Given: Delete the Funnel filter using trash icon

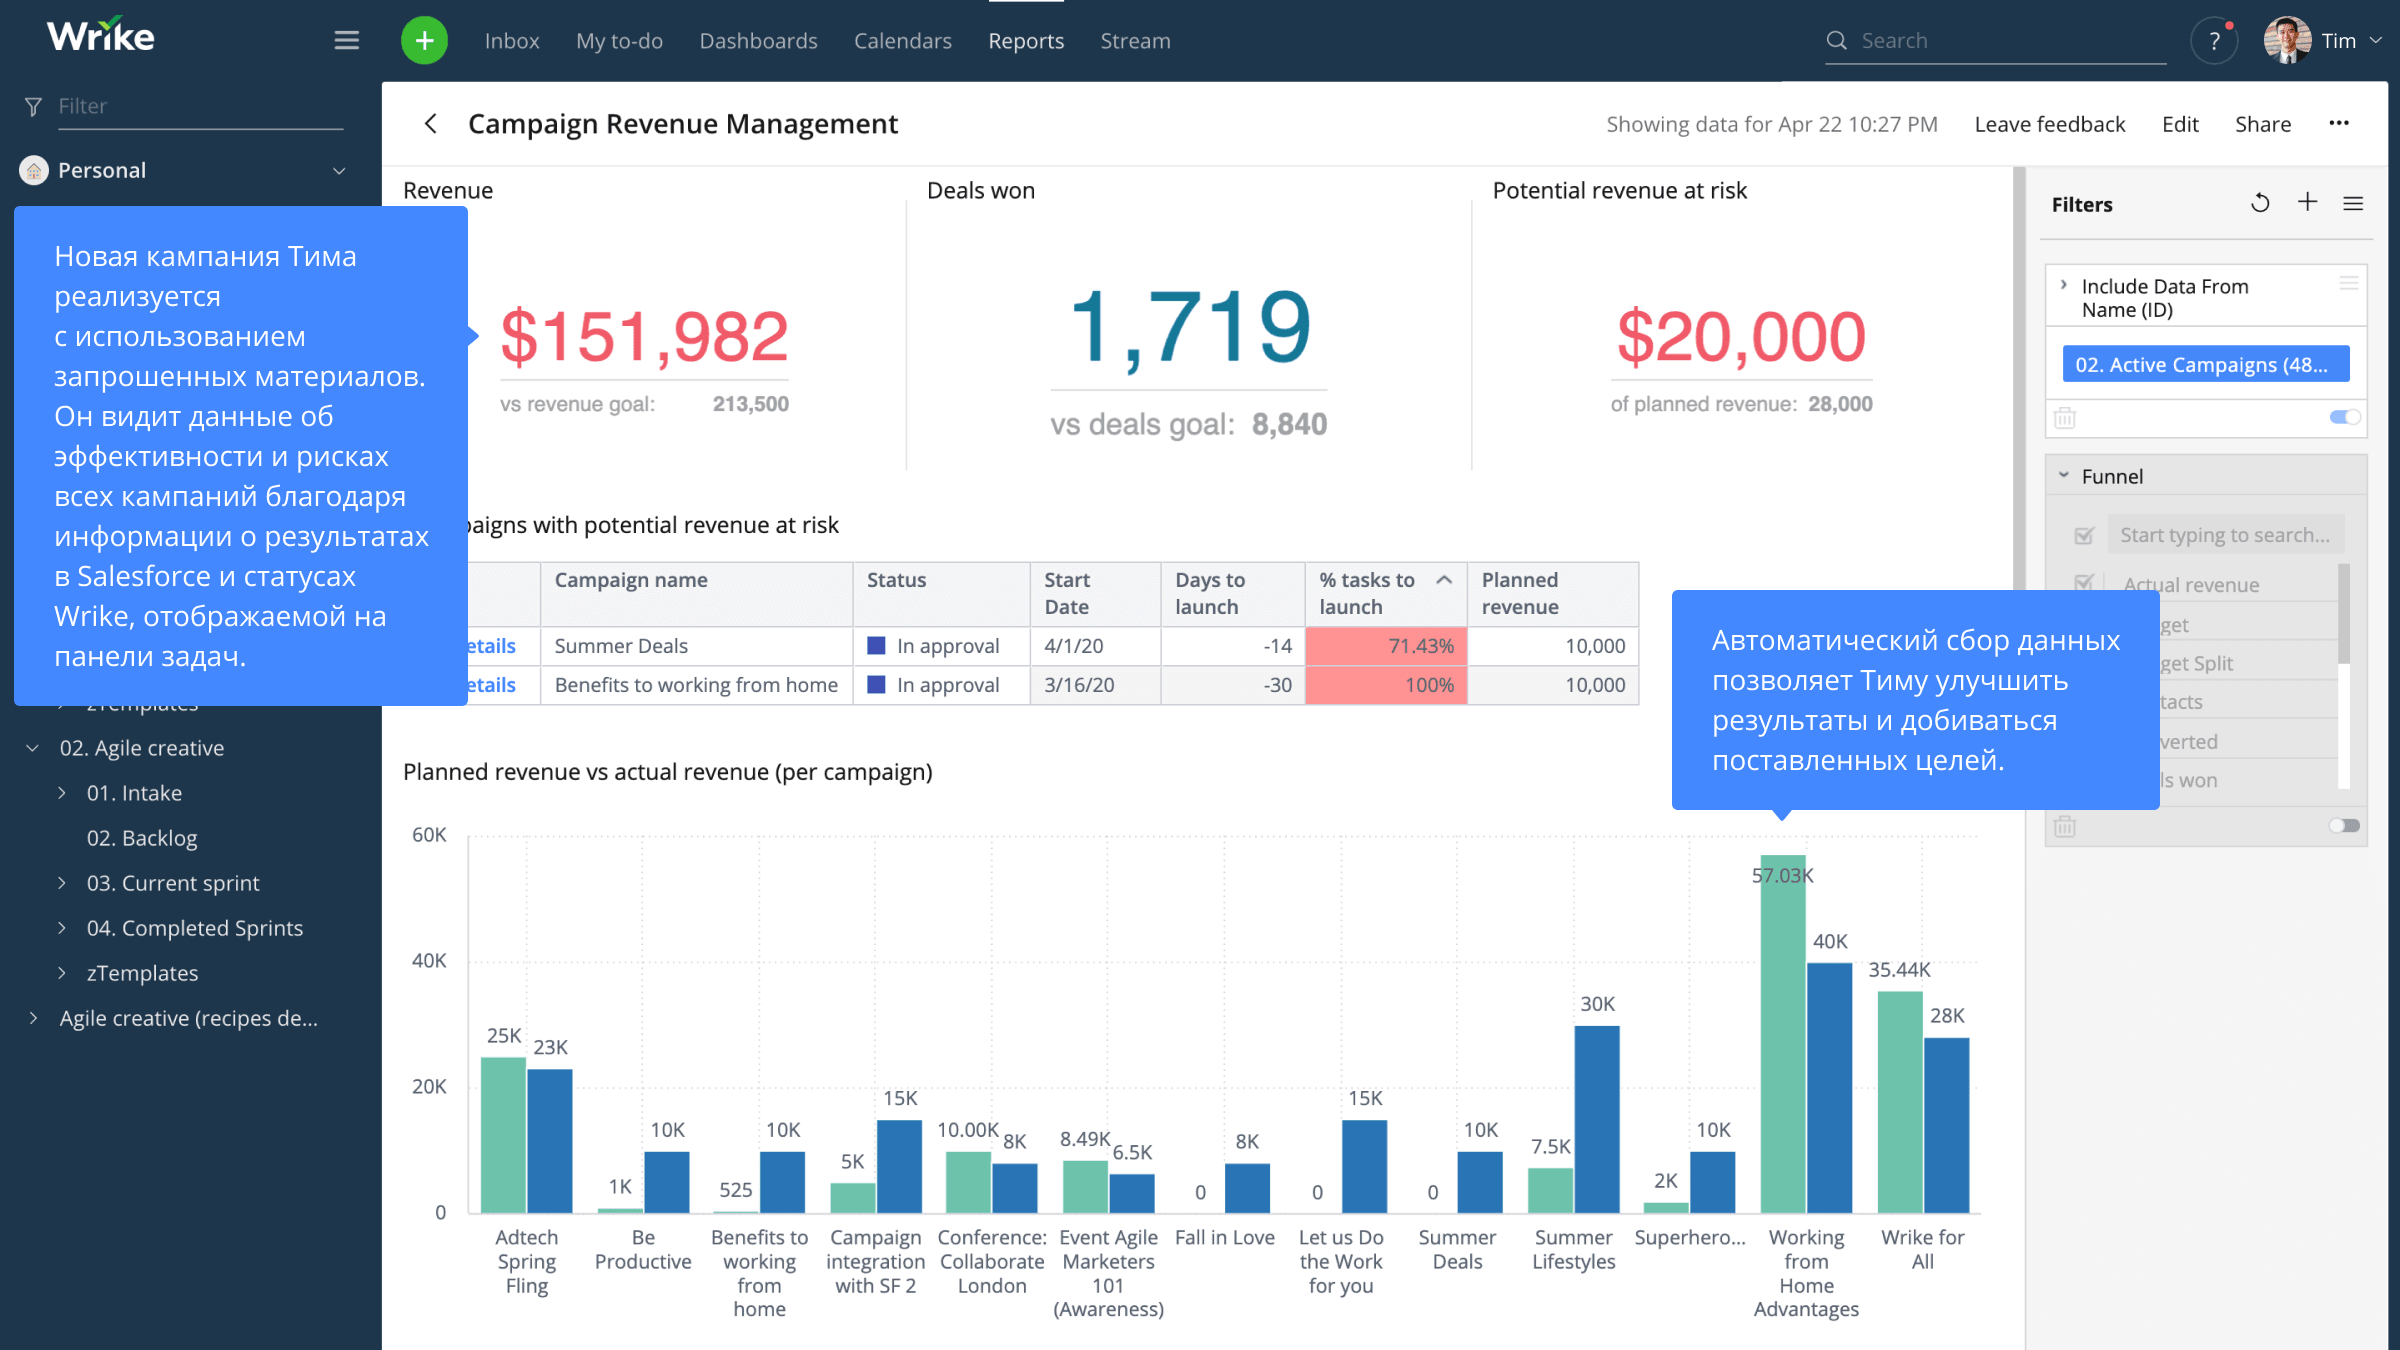Looking at the screenshot, I should (x=2065, y=826).
